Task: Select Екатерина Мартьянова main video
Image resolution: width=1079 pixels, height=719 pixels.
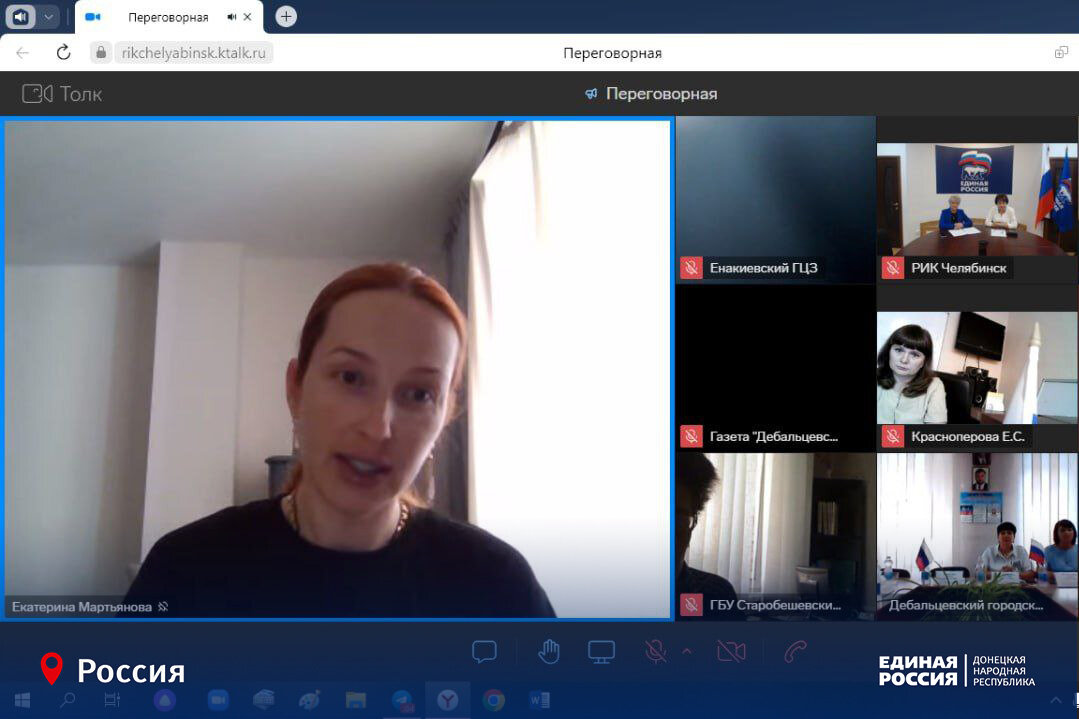Action: click(x=337, y=369)
